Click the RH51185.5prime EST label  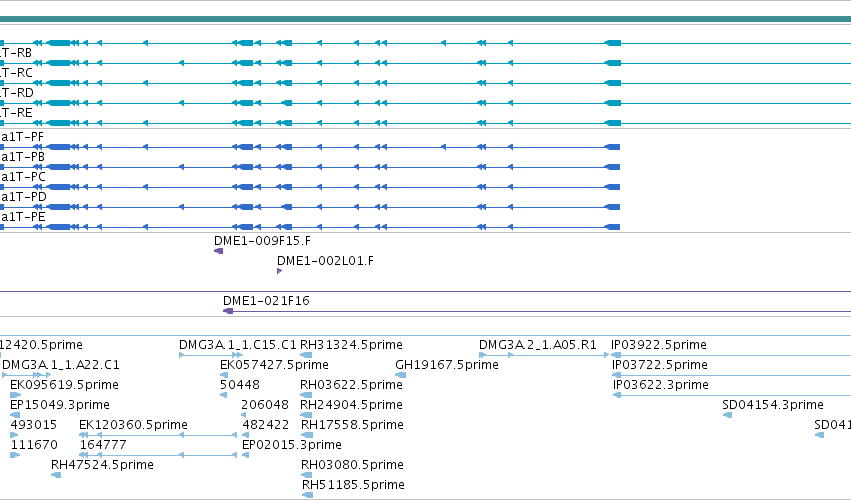pyautogui.click(x=353, y=485)
